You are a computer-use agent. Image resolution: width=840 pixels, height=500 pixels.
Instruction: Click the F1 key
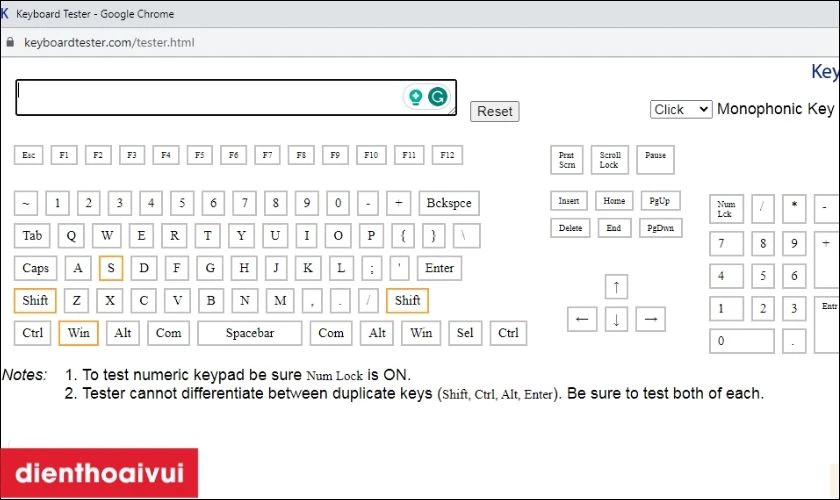point(64,155)
